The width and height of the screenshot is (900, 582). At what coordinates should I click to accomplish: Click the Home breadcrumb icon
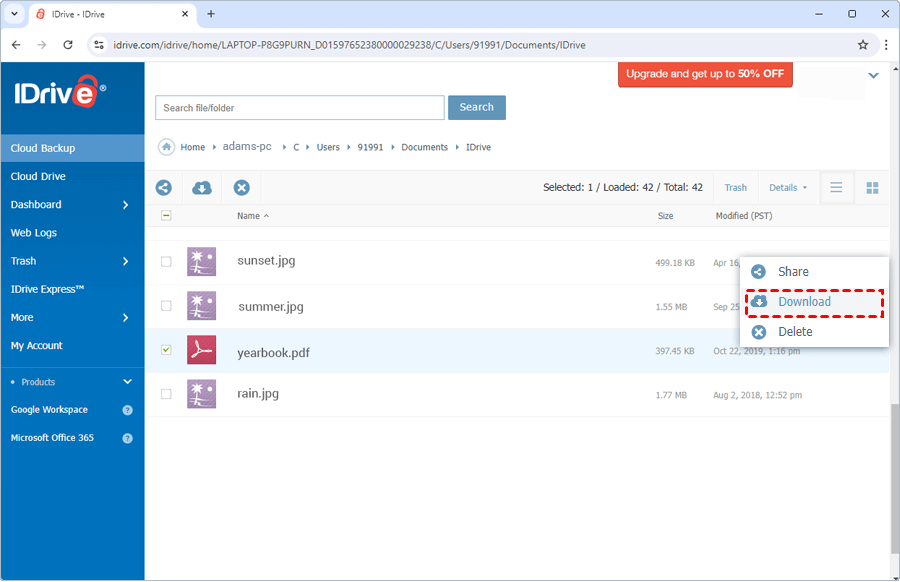167,147
